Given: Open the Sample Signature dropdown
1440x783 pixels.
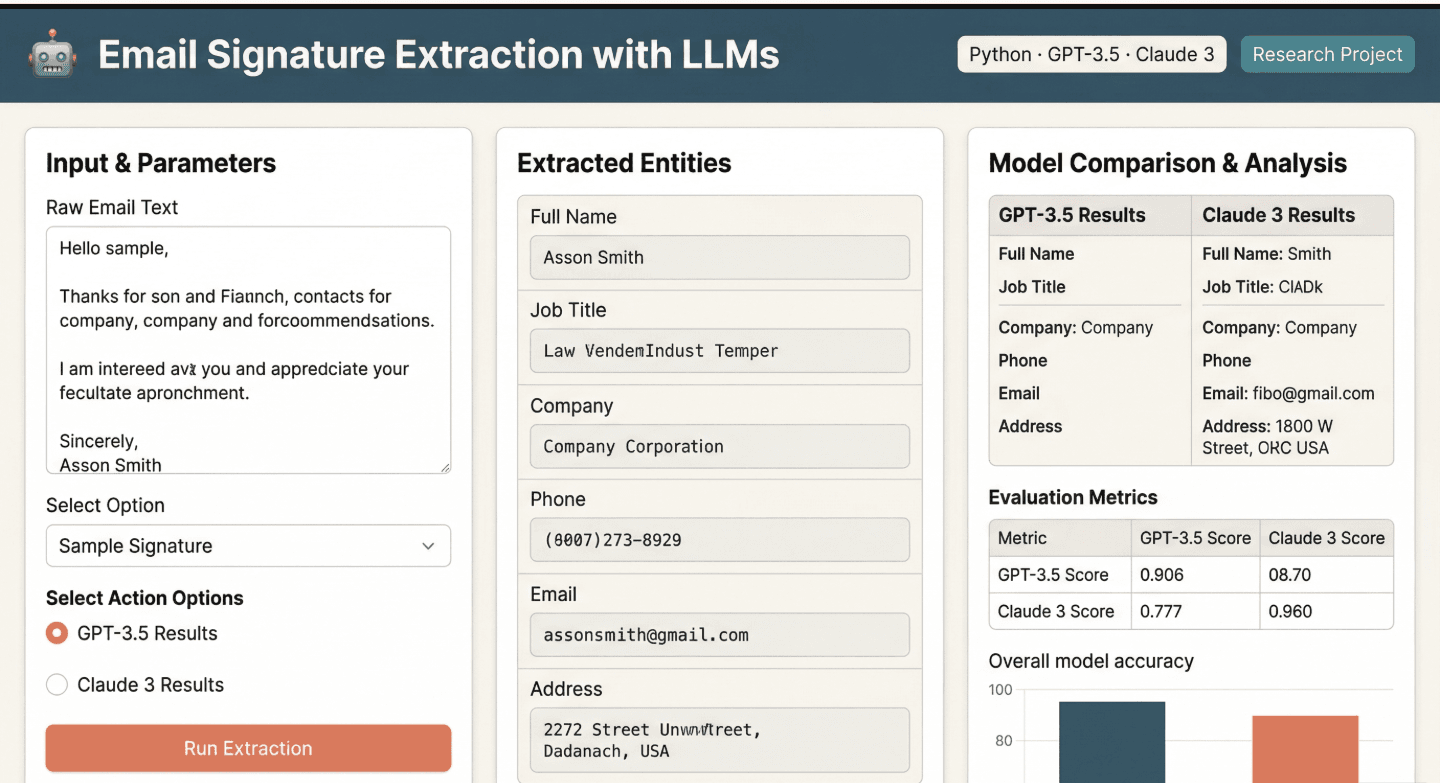Looking at the screenshot, I should (x=248, y=546).
